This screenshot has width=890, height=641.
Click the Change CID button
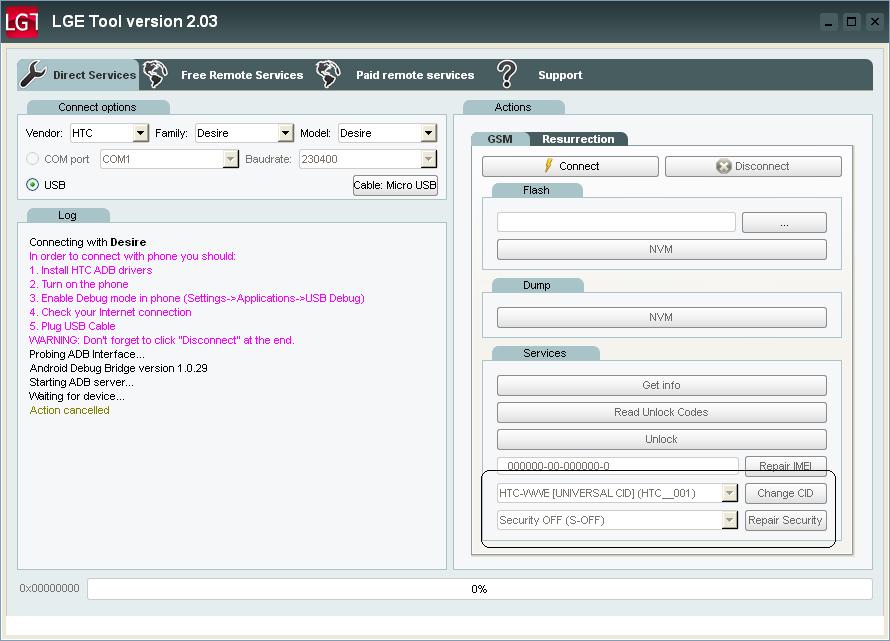pyautogui.click(x=786, y=493)
